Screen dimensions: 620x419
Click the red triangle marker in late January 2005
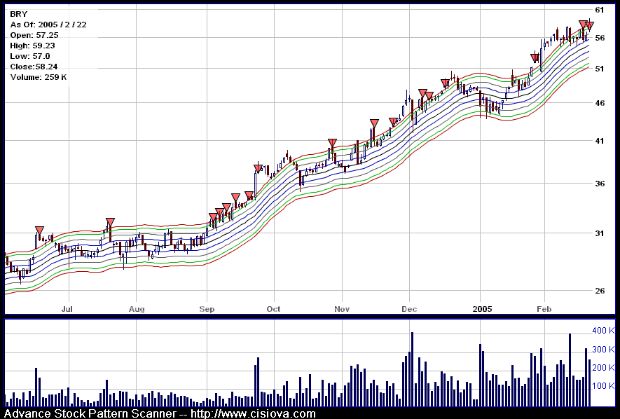point(535,59)
